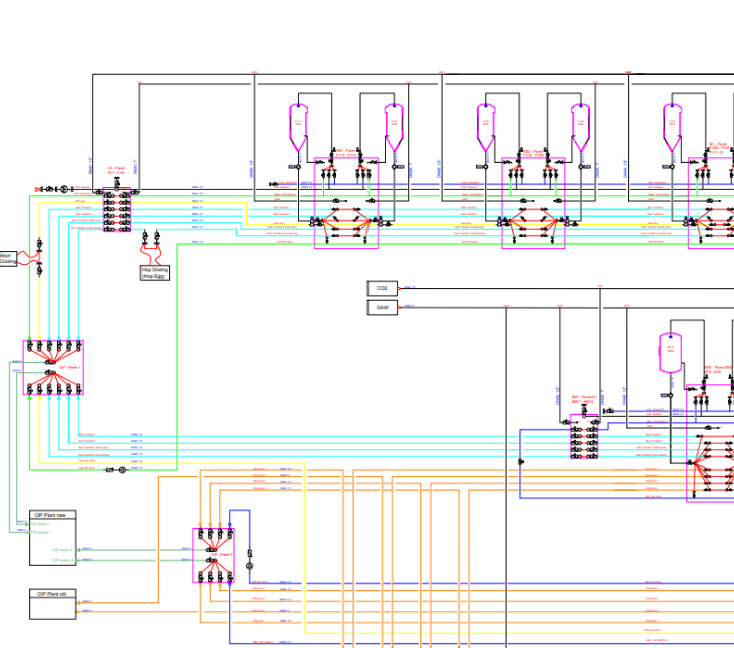Screen dimensions: 734x648
Task: Select the CIP - Panel 1 valve manifold
Action: coord(53,367)
